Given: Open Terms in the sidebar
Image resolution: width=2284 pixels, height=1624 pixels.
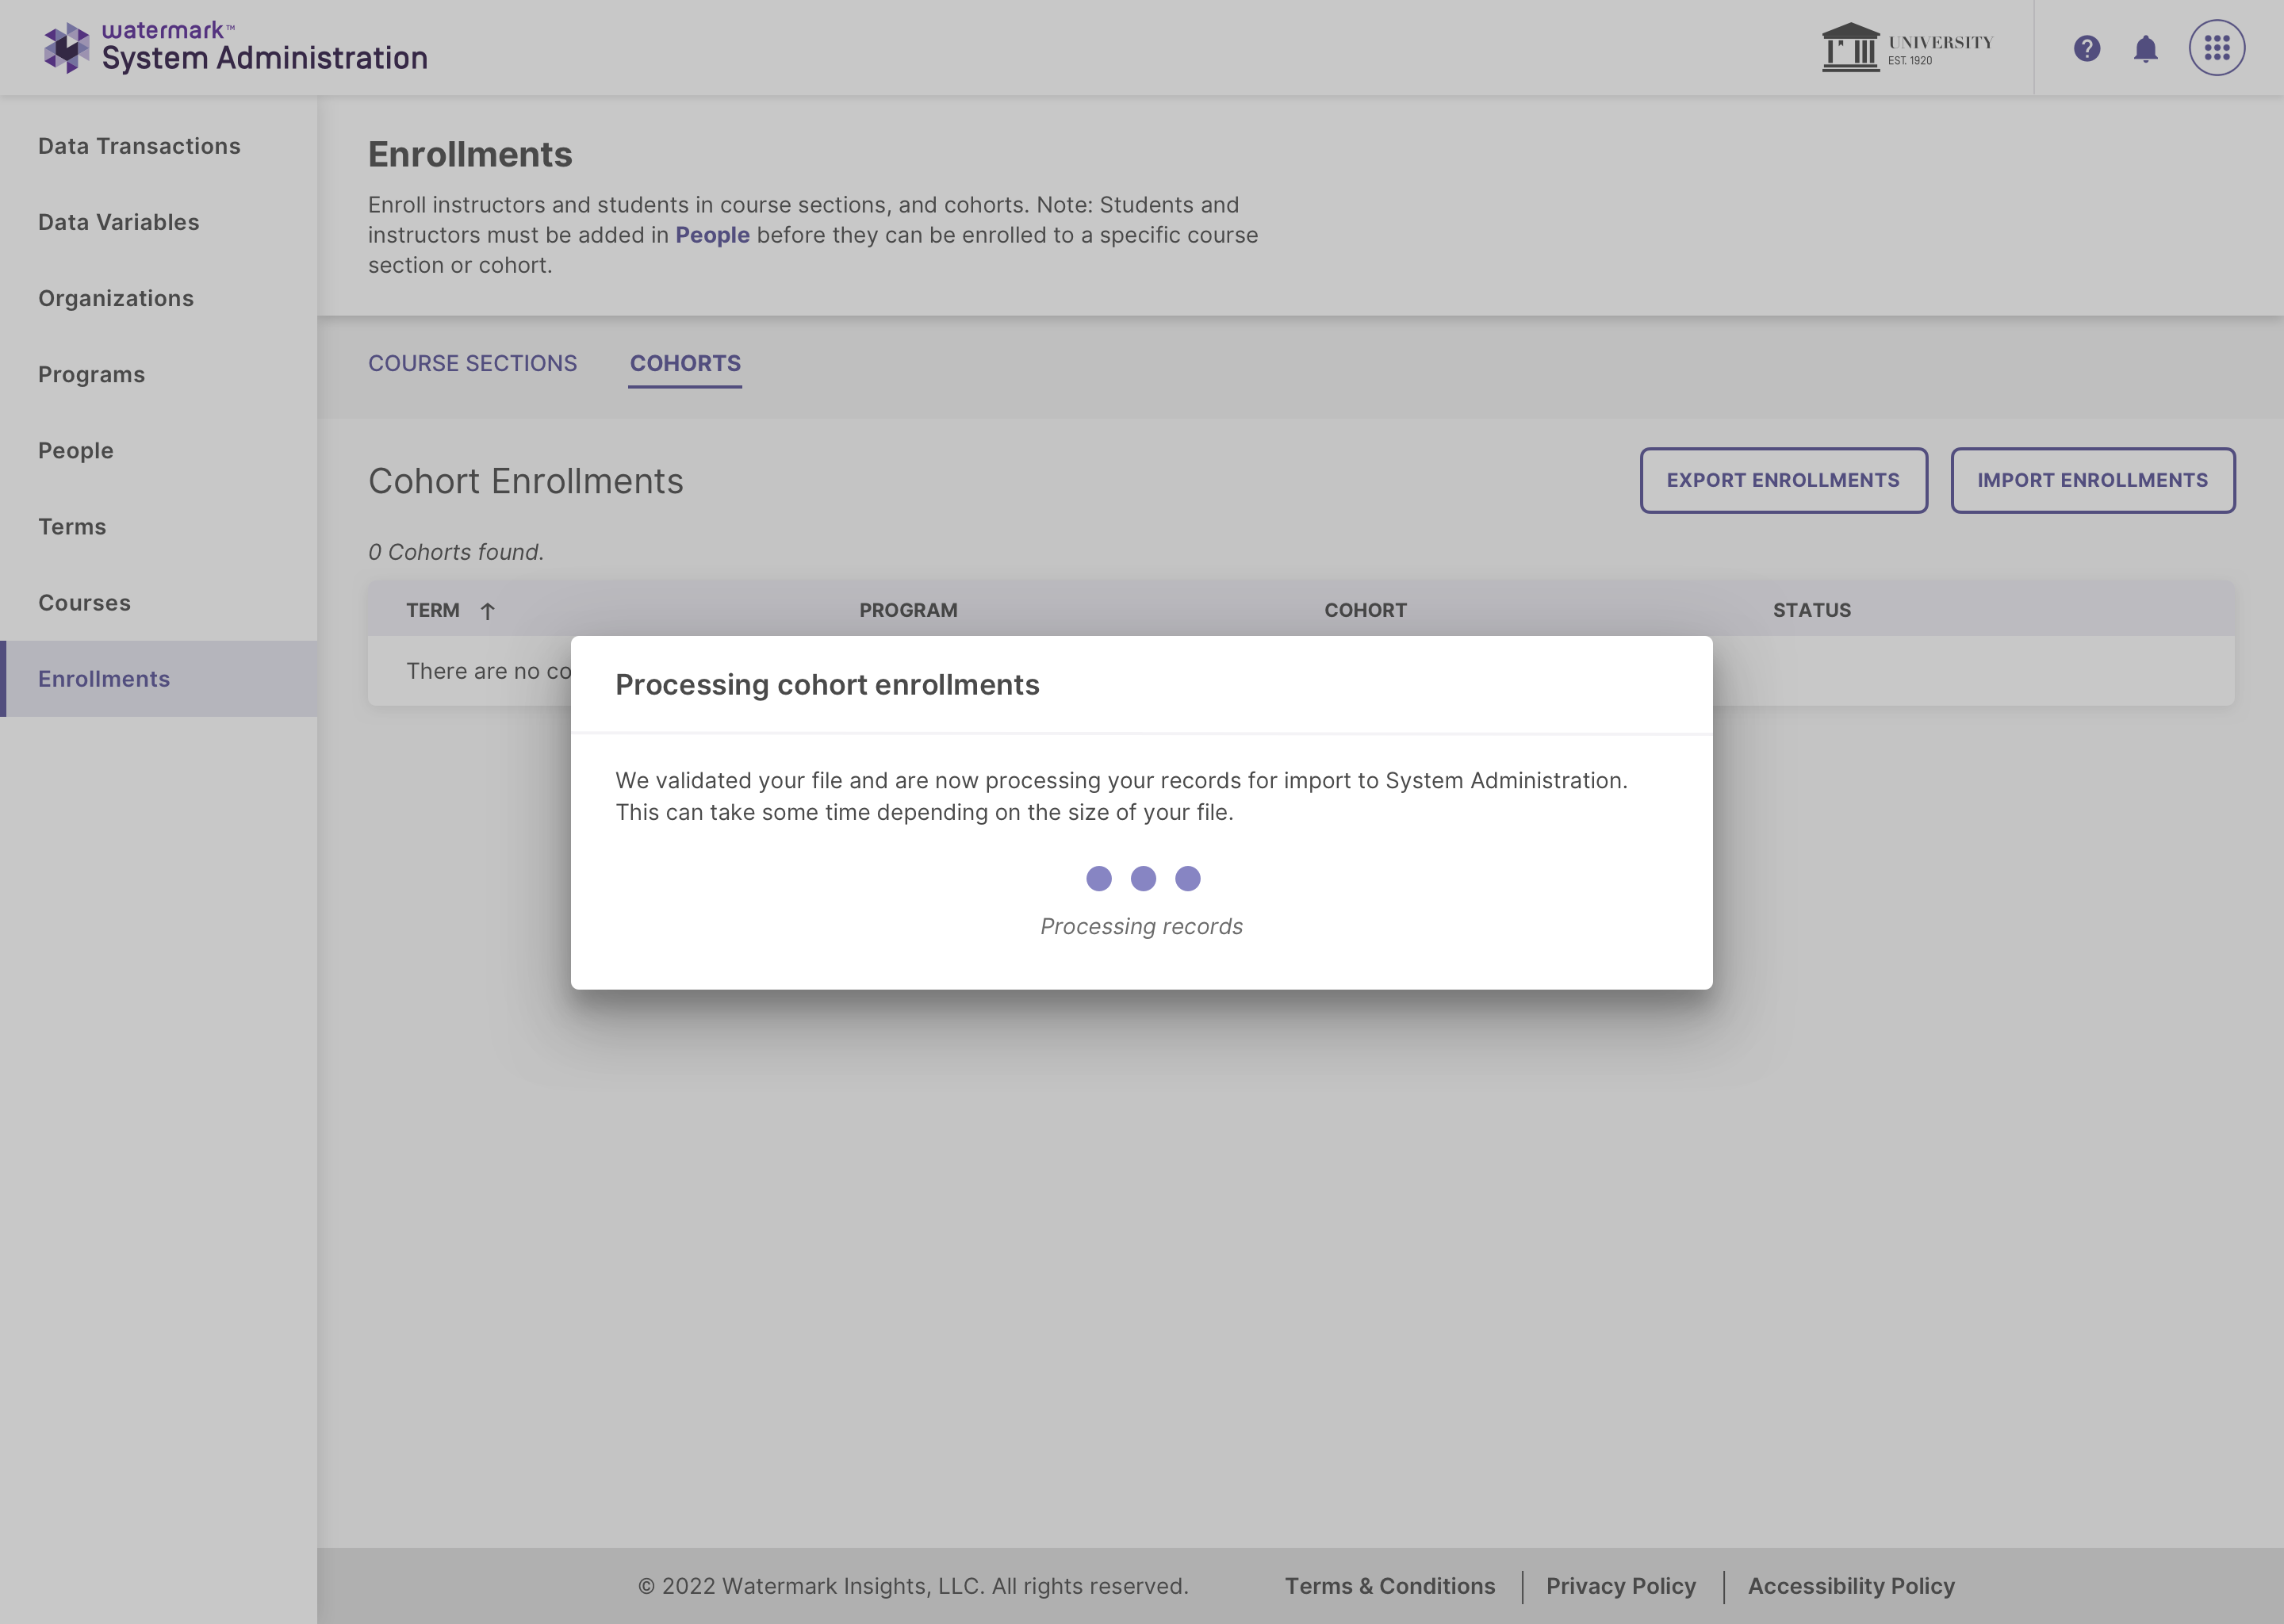Looking at the screenshot, I should 72,526.
